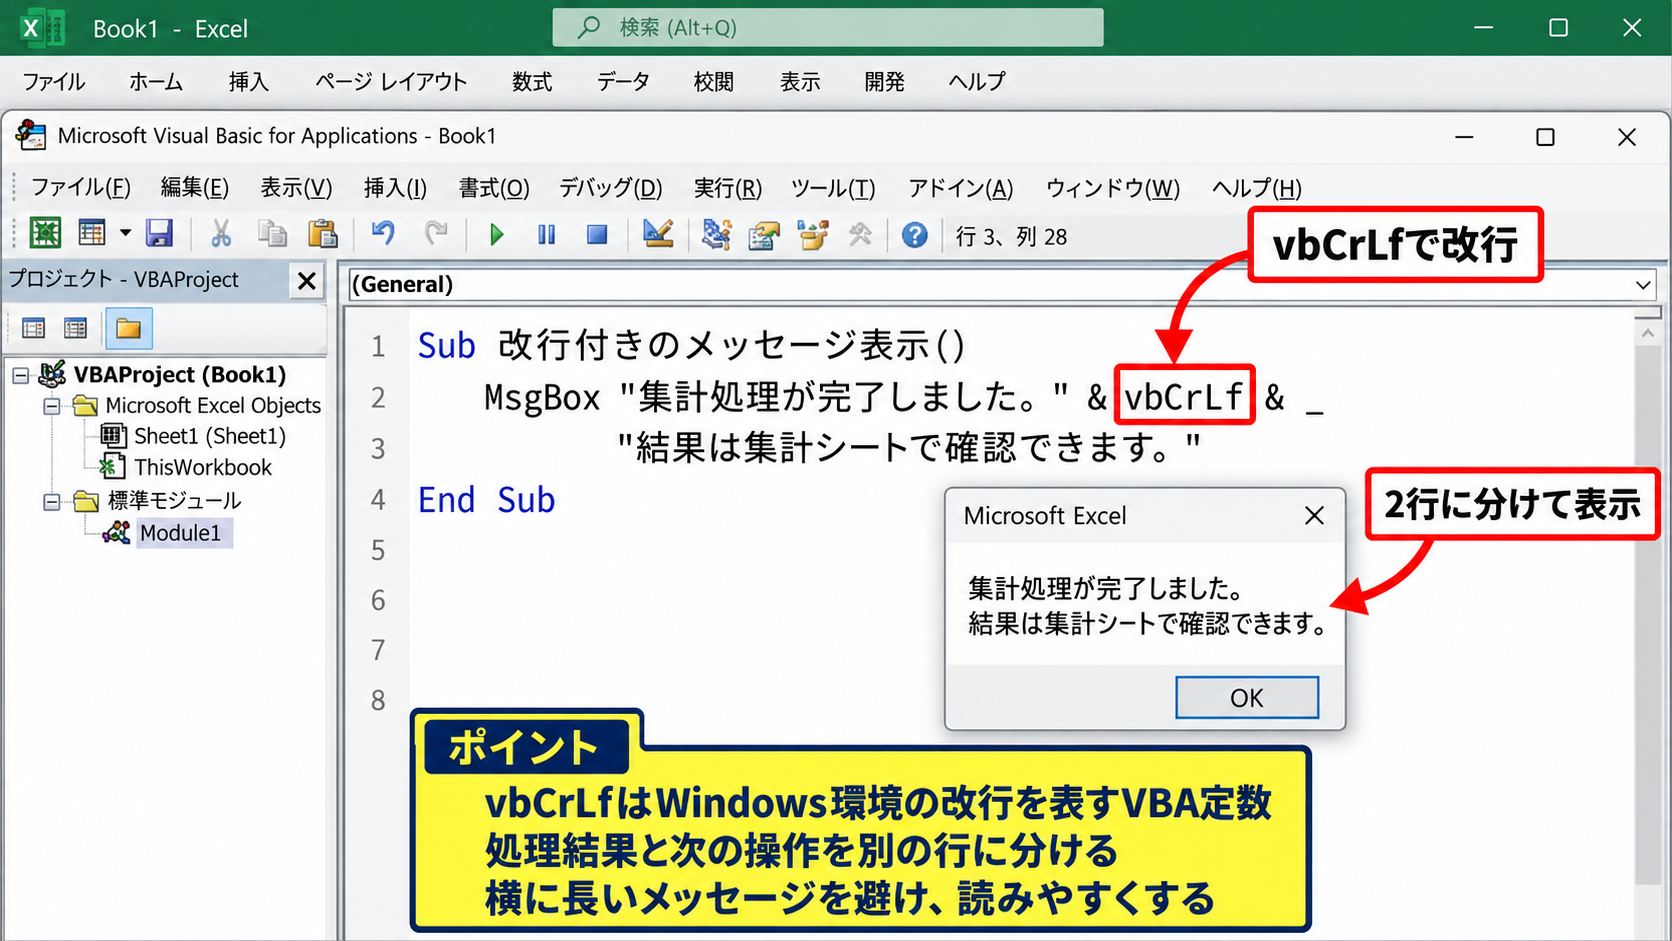Click the Undo arrow icon
The width and height of the screenshot is (1672, 941).
tap(383, 234)
